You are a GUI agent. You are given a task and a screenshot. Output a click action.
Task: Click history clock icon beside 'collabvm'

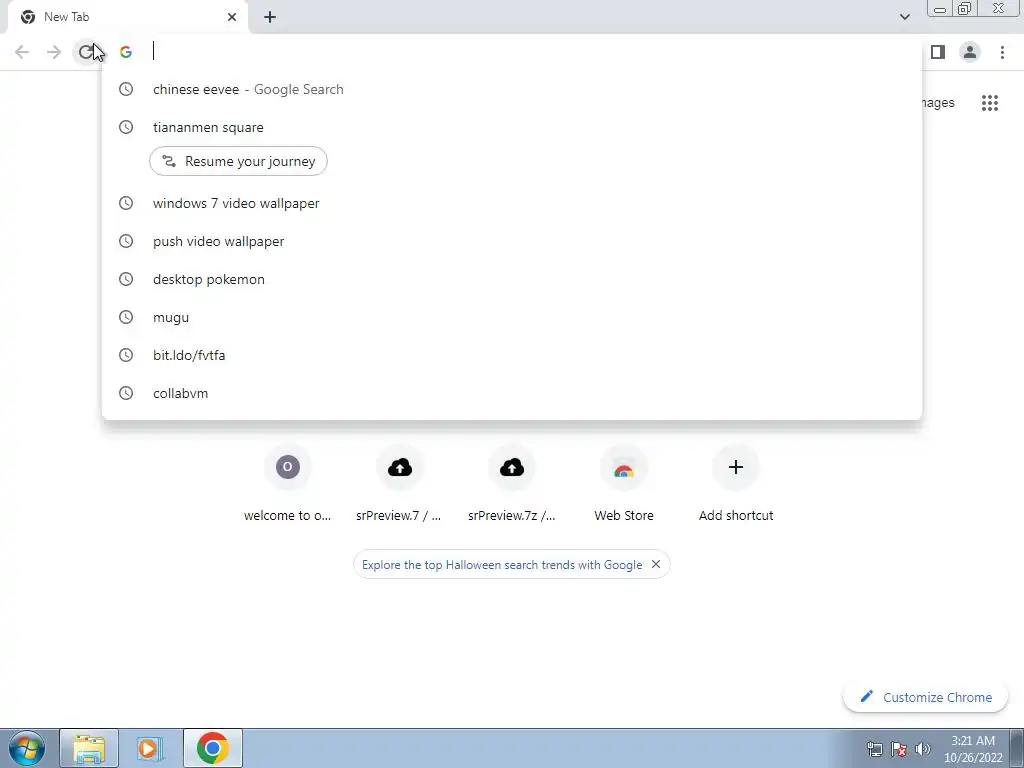click(x=126, y=392)
